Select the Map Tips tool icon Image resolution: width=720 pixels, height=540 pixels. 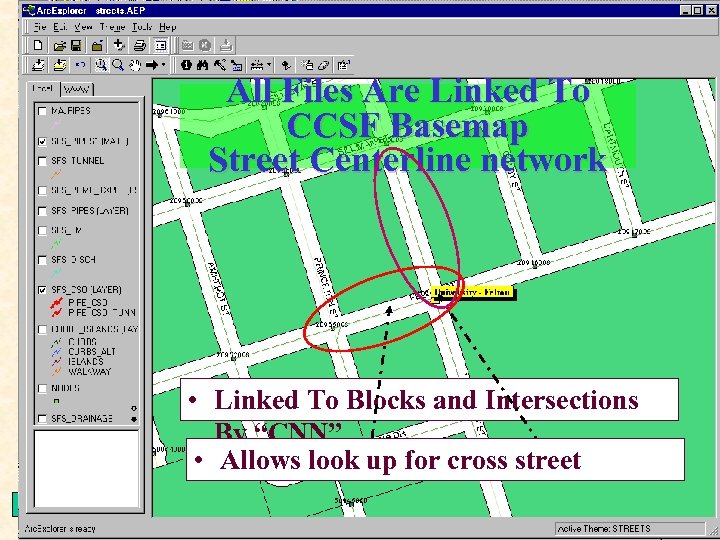coord(236,66)
